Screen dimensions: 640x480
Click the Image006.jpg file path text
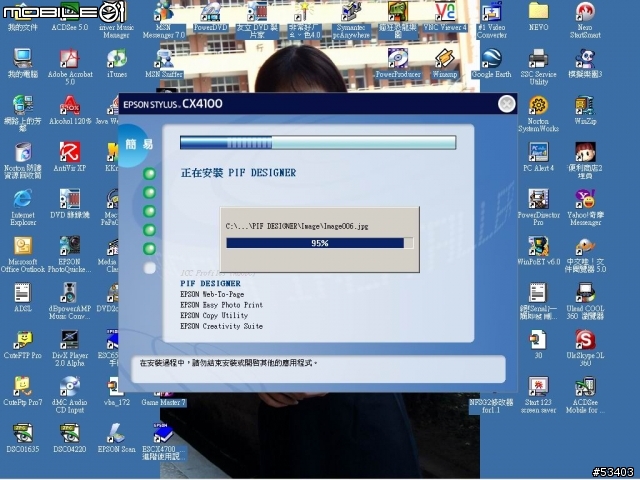click(297, 226)
